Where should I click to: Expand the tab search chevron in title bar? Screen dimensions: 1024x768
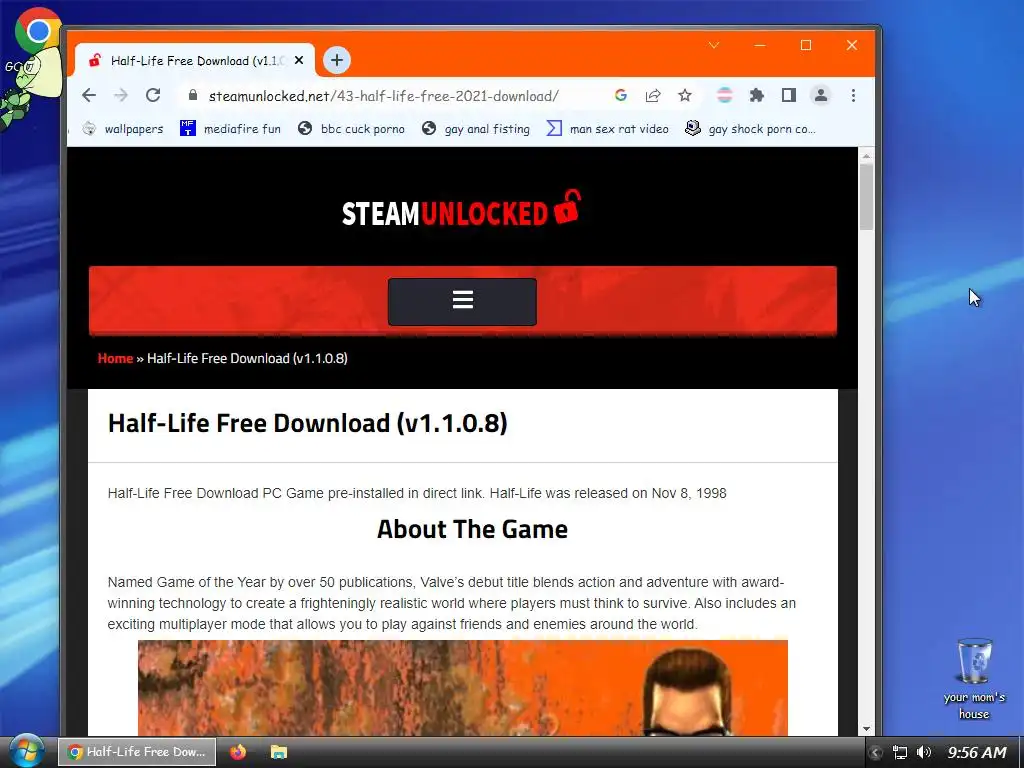click(714, 45)
